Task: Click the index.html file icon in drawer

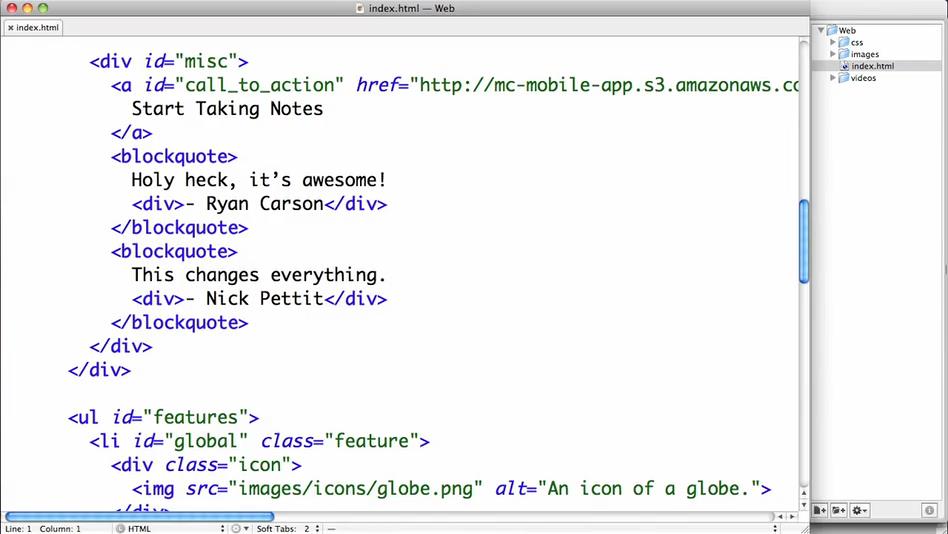Action: coord(845,66)
